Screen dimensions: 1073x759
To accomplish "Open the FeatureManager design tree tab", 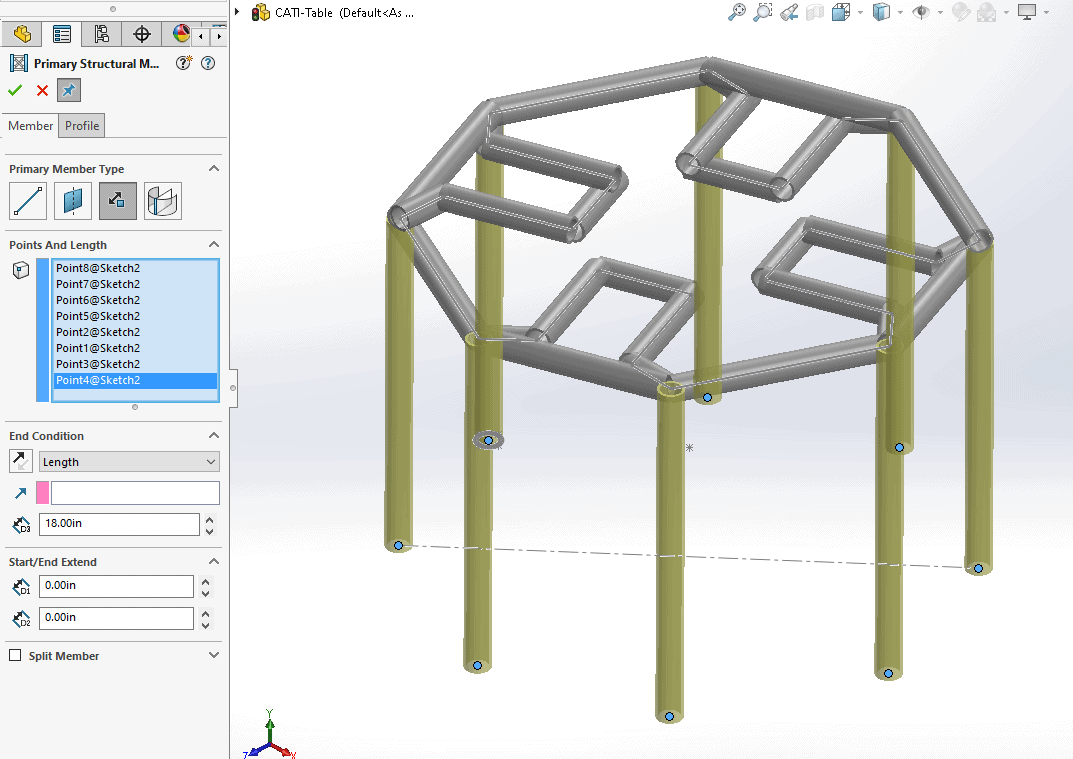I will click(22, 34).
